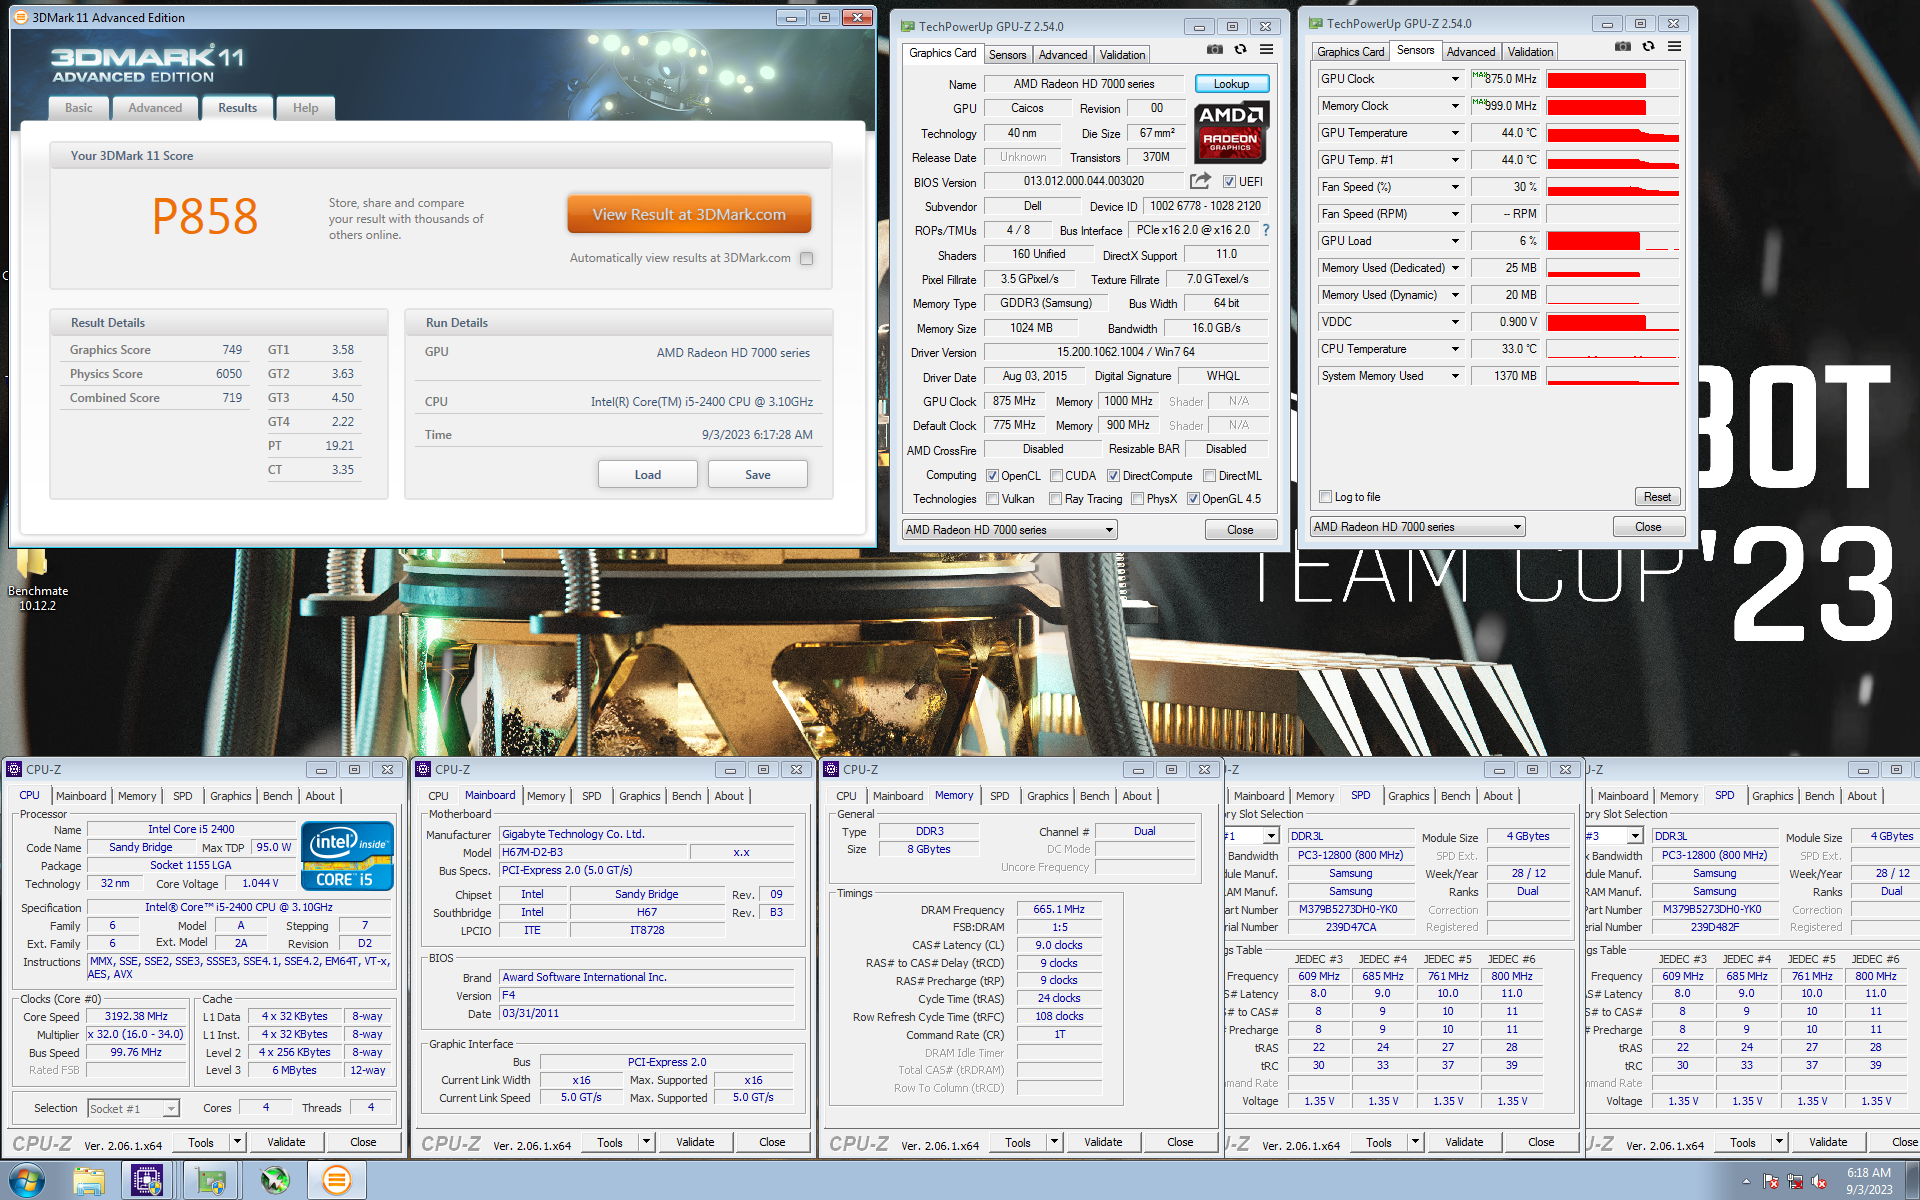The width and height of the screenshot is (1920, 1200).
Task: Expand the GPU Load sensor dropdown
Action: click(1455, 241)
